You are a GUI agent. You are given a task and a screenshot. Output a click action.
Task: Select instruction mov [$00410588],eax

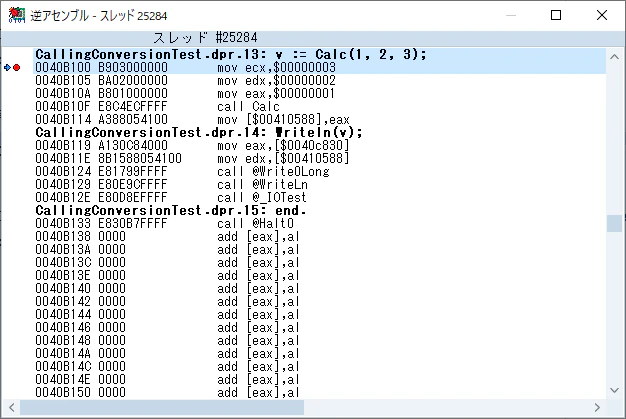coord(319,119)
